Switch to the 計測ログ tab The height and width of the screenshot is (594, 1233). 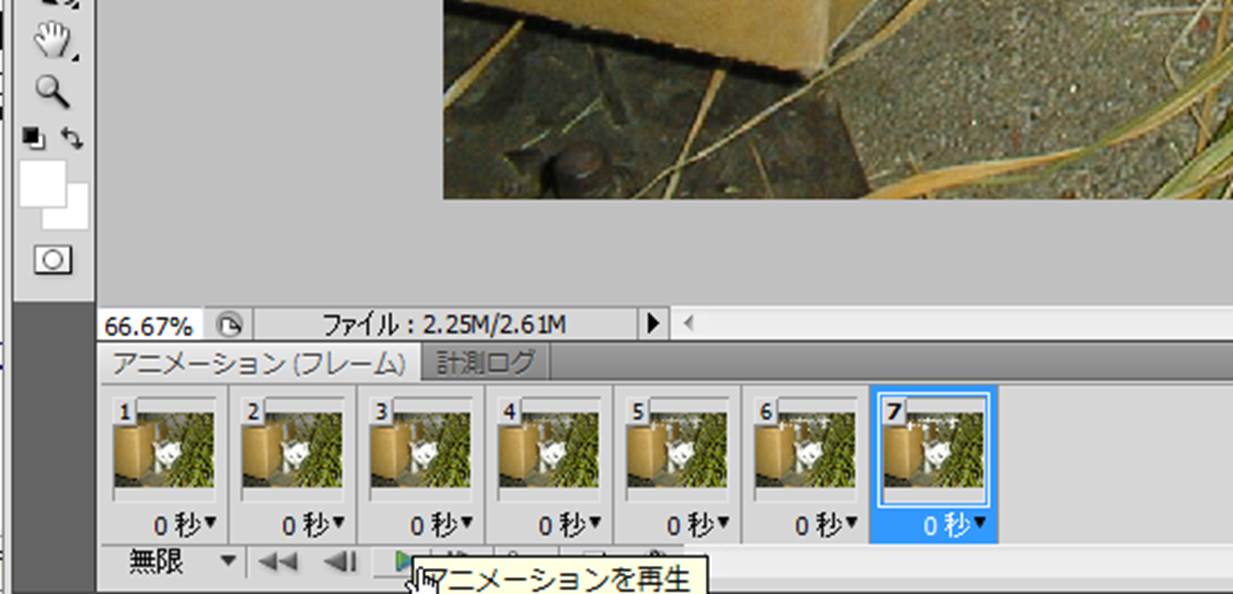pos(485,362)
